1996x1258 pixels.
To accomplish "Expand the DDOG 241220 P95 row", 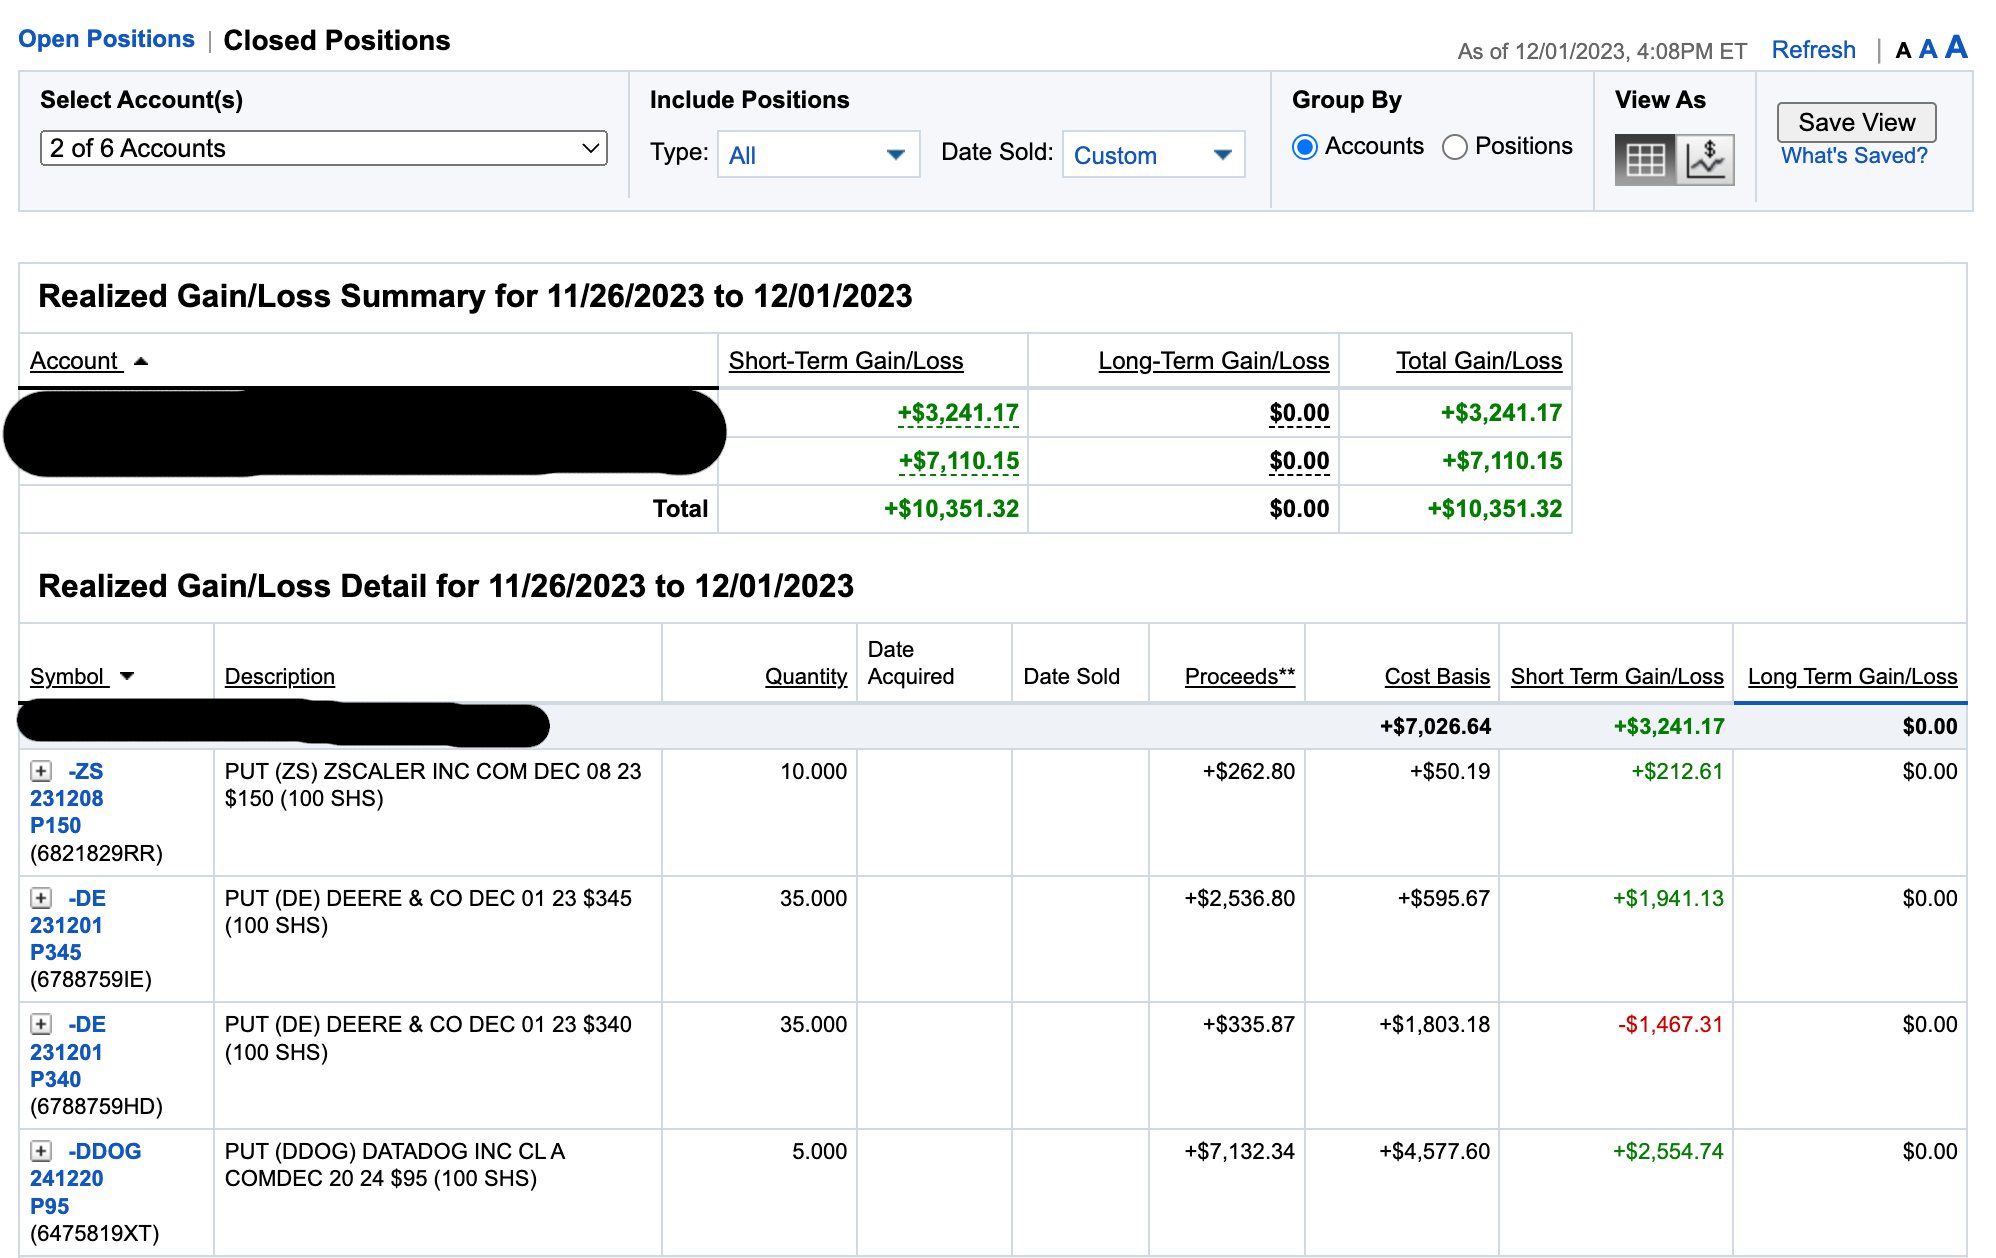I will point(41,1151).
